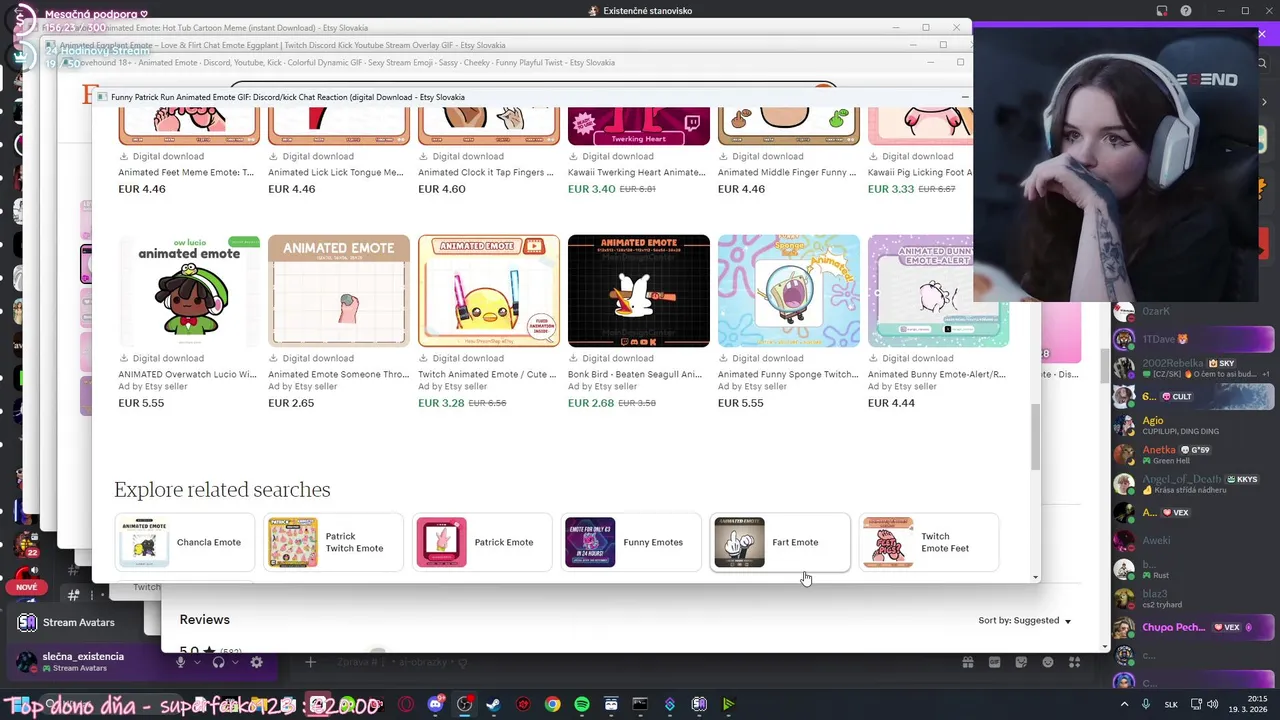Open Stream Avatars app in taskbar
The image size is (1280, 720).
tap(699, 704)
